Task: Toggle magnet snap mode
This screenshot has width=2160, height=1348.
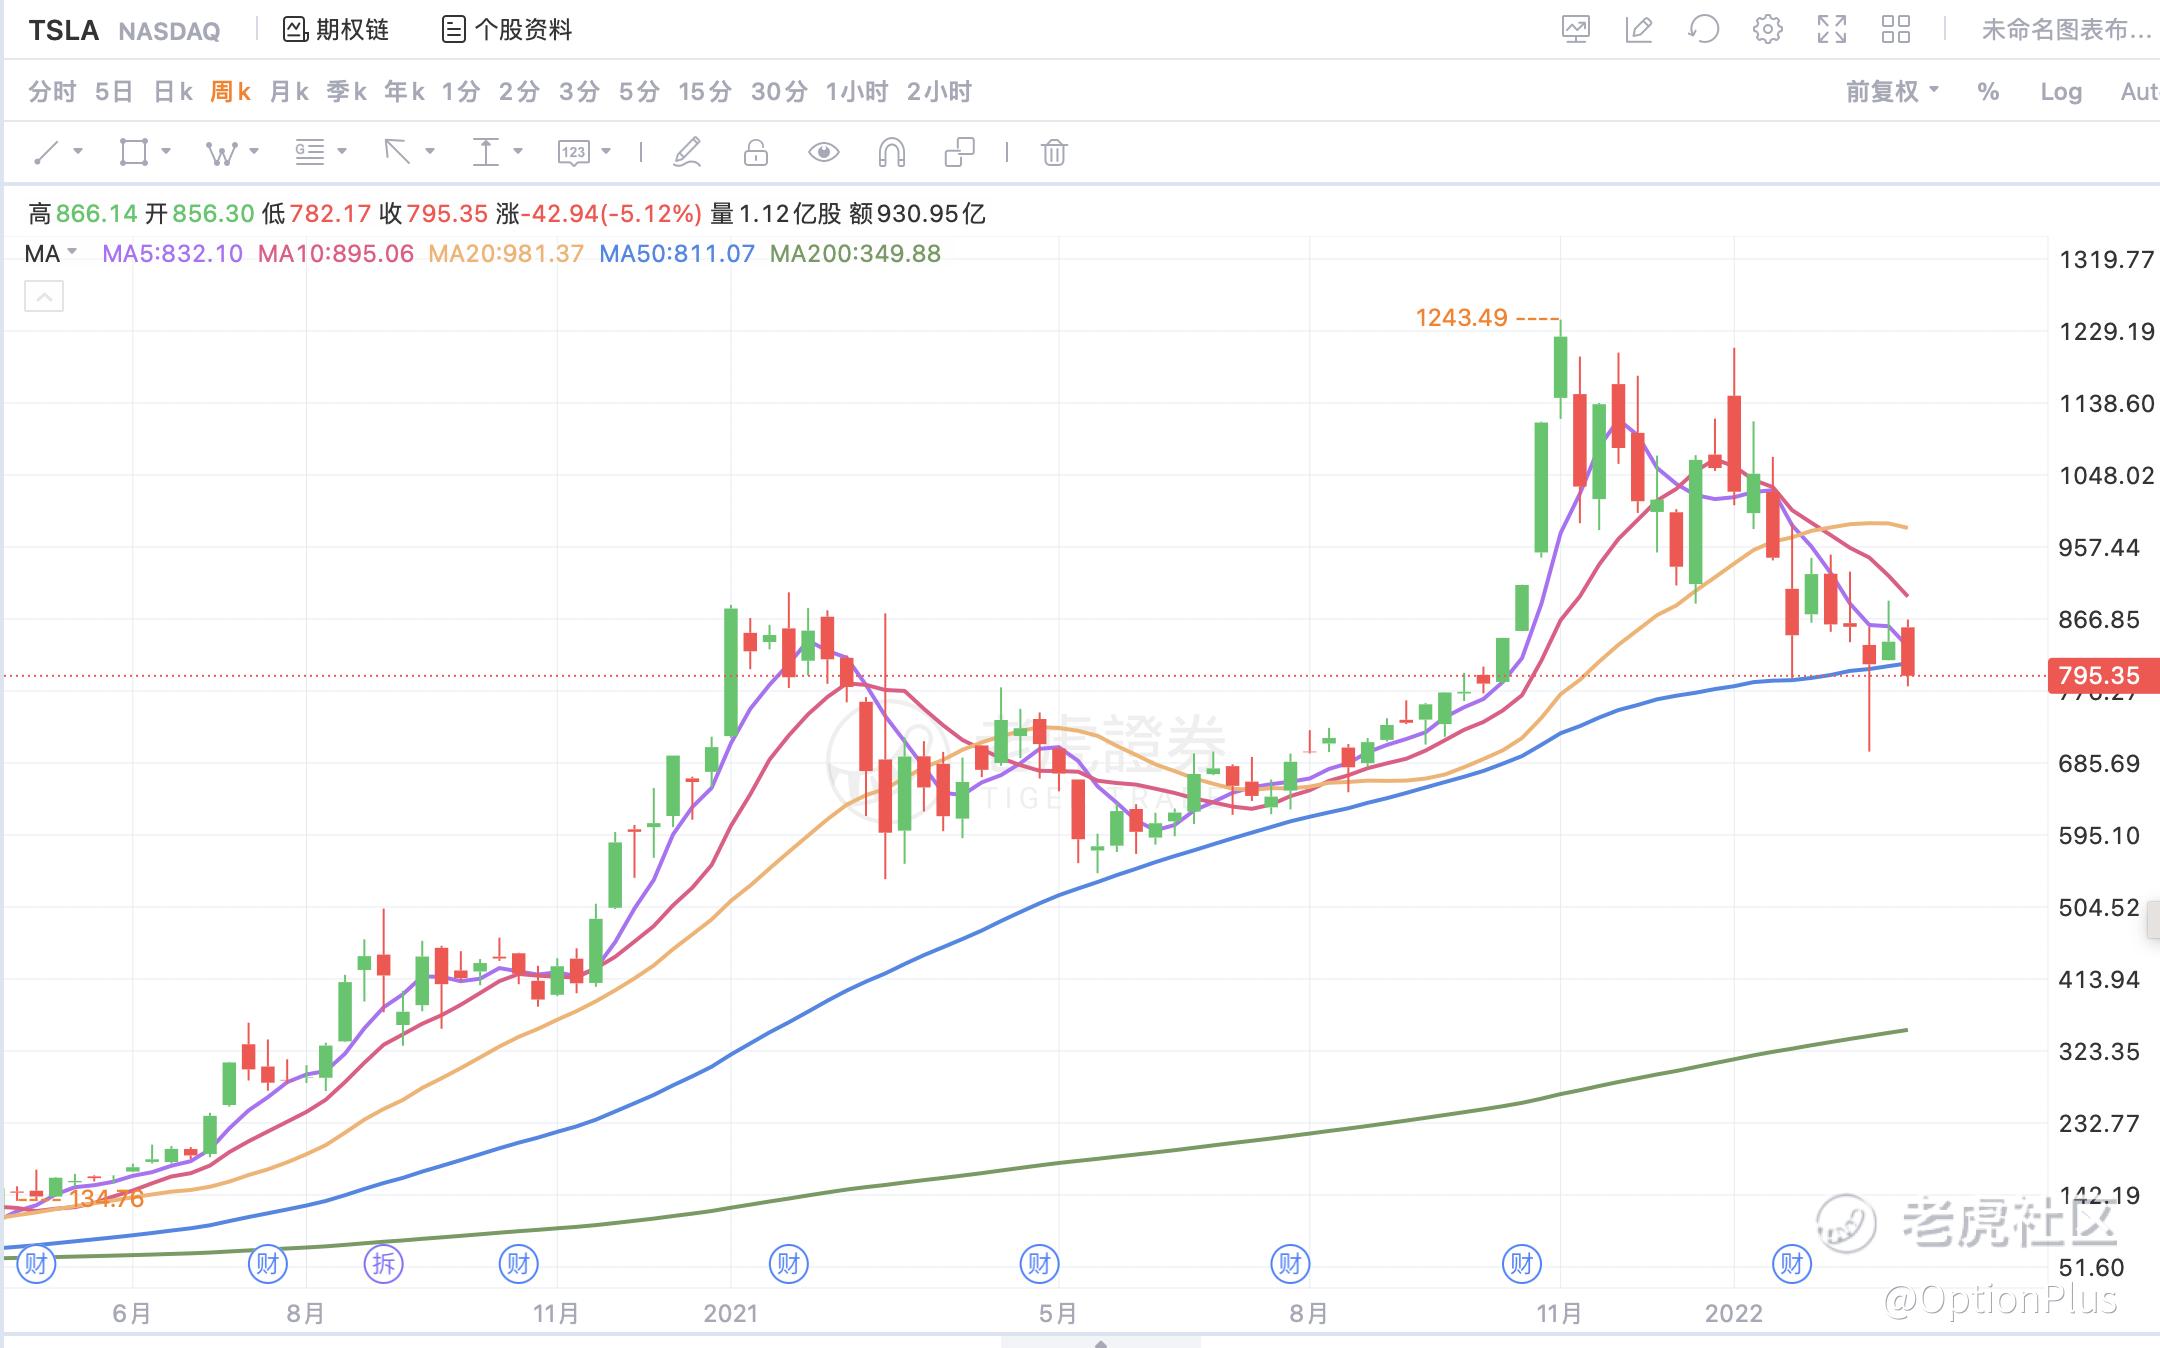Action: pyautogui.click(x=891, y=153)
